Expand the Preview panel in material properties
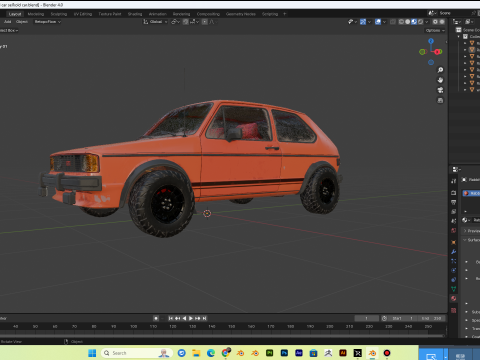The height and width of the screenshot is (360, 480). tap(465, 231)
